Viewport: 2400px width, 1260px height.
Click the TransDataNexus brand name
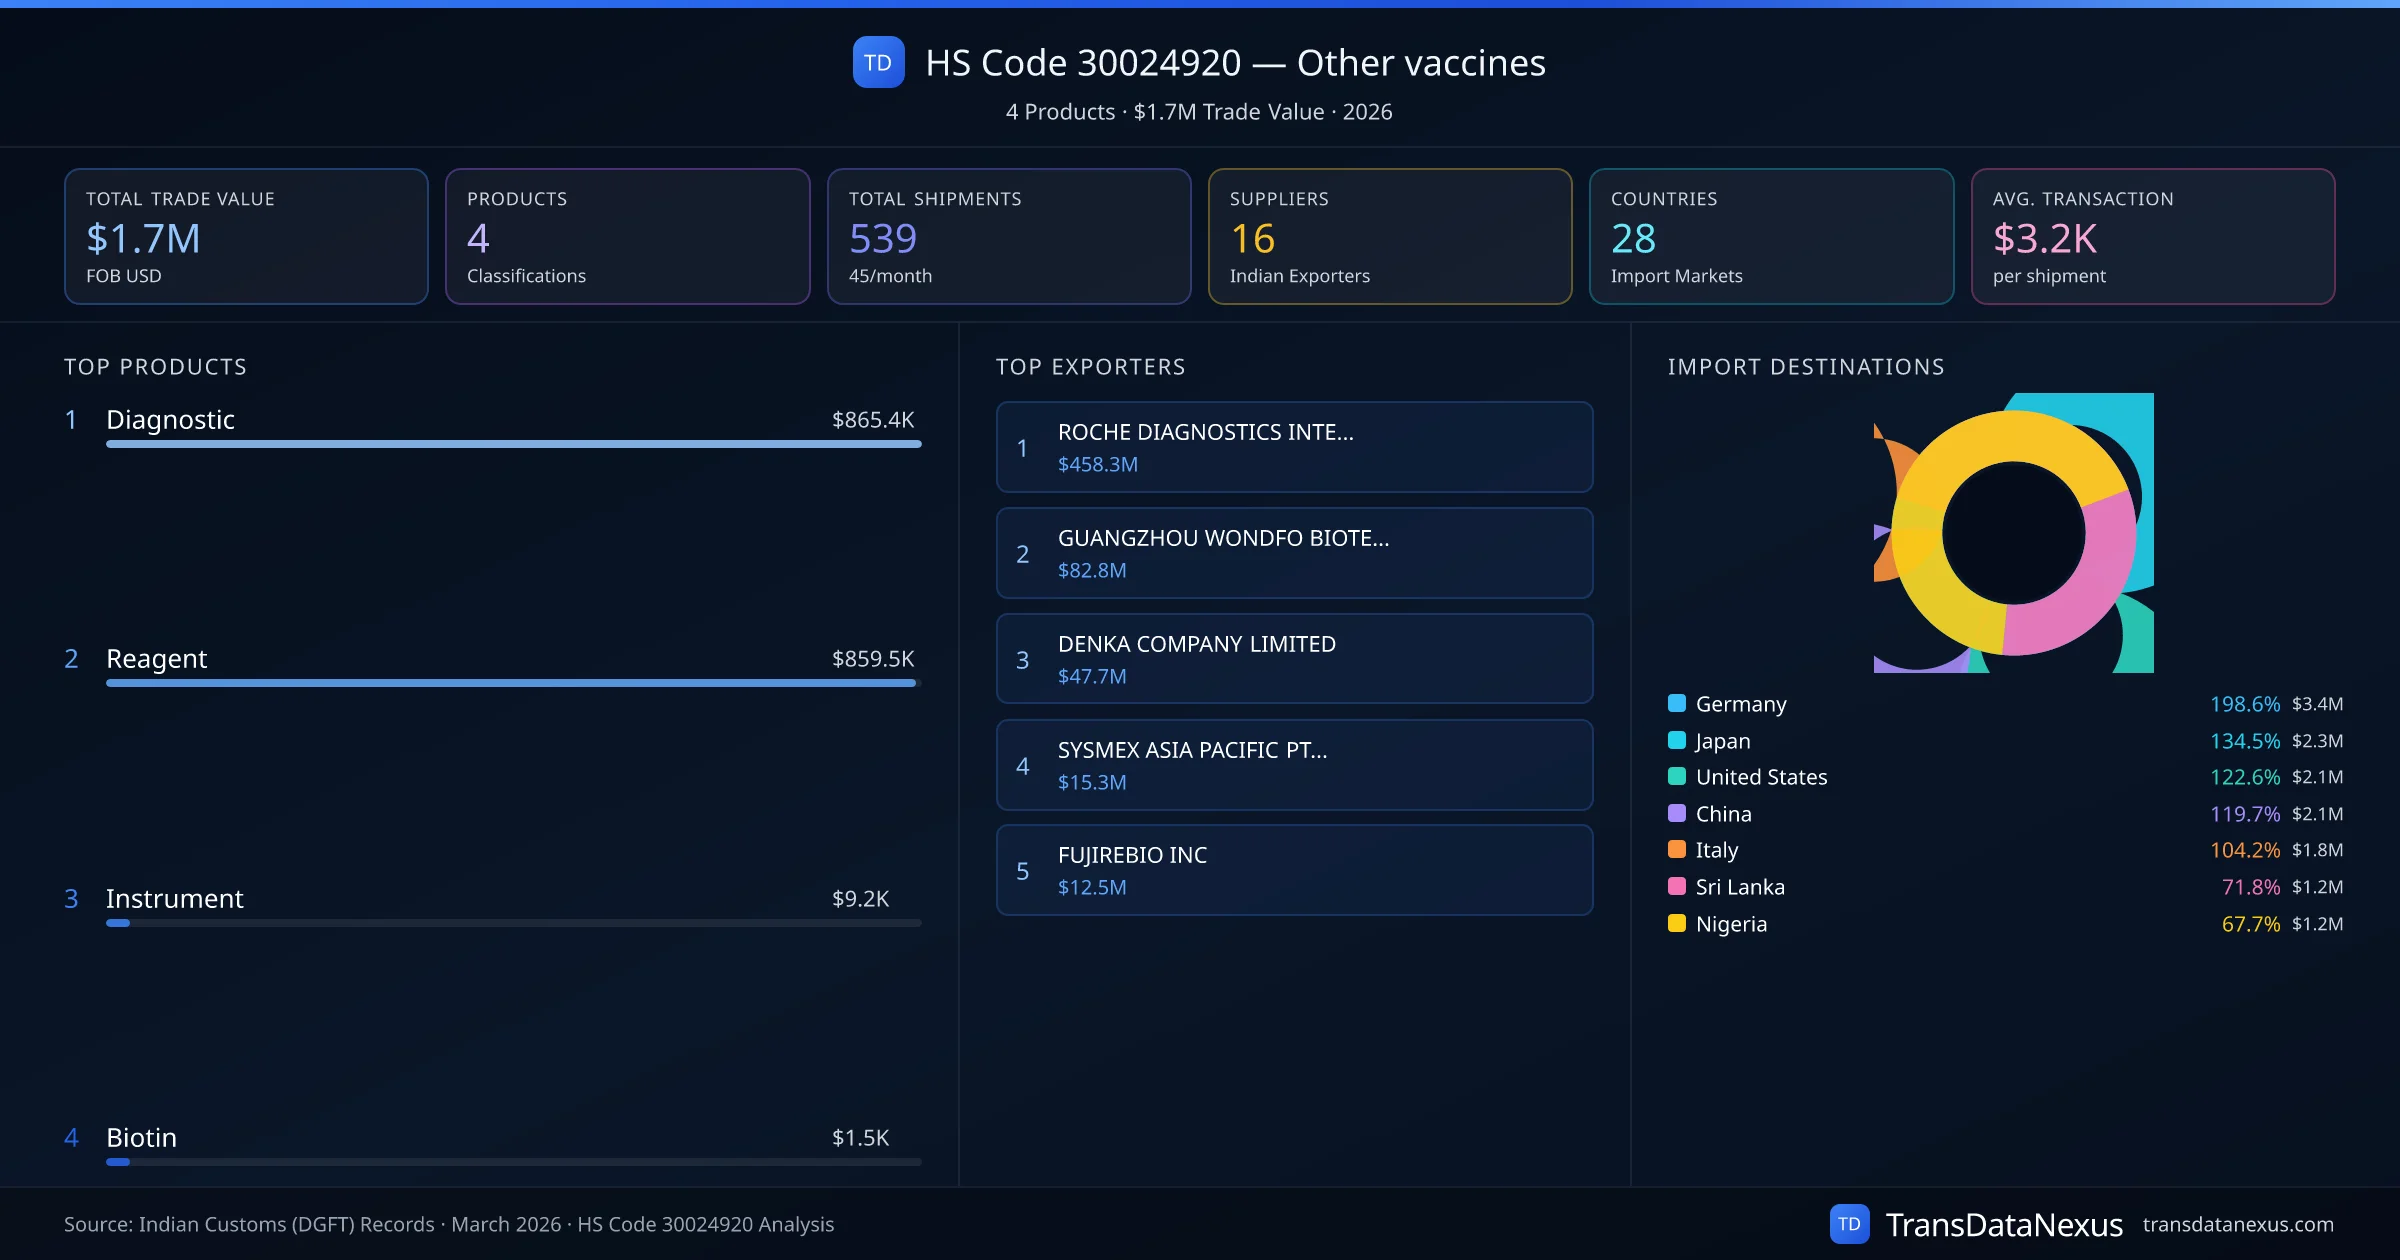2003,1224
